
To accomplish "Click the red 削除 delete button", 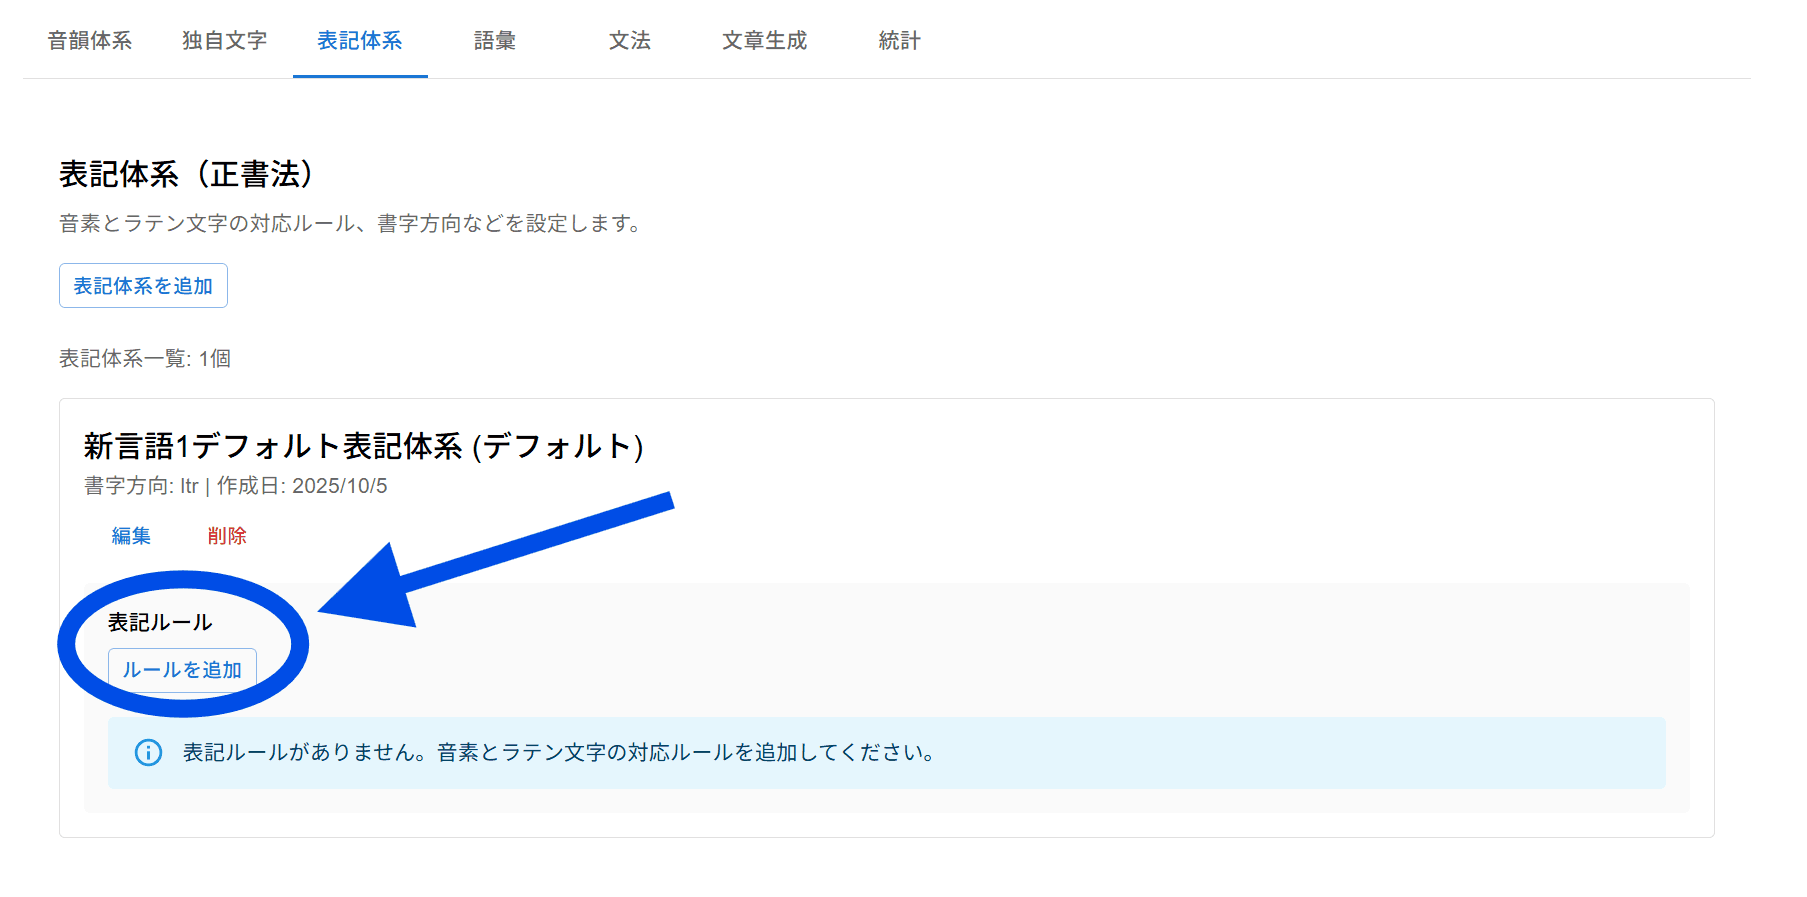I will [227, 536].
